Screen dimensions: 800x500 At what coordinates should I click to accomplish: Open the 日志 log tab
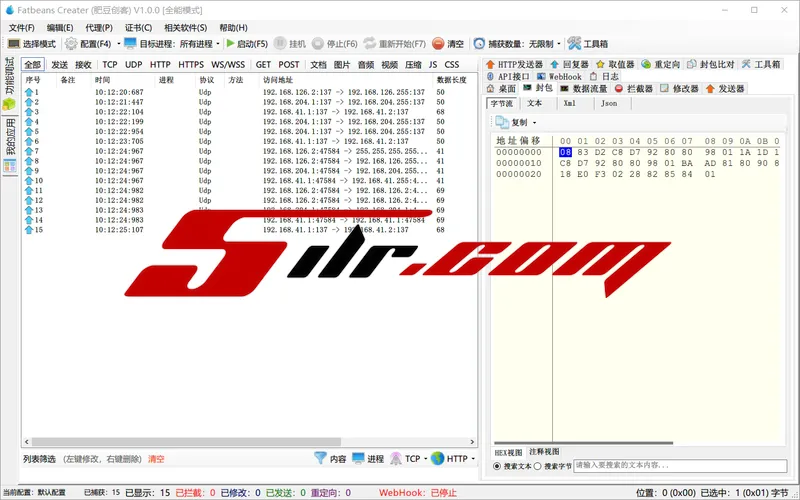click(604, 77)
